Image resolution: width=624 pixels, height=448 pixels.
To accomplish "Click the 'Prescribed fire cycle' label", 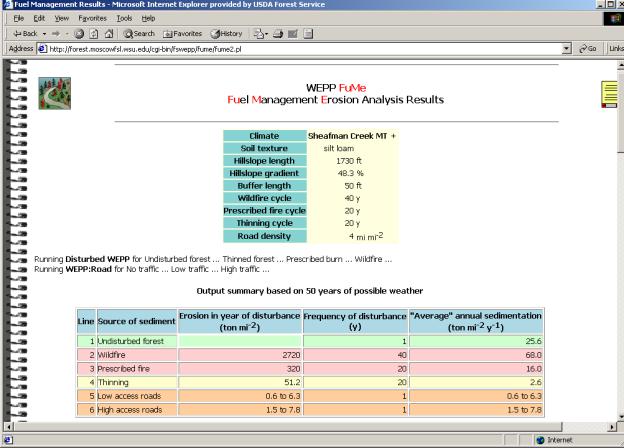I will tap(264, 211).
